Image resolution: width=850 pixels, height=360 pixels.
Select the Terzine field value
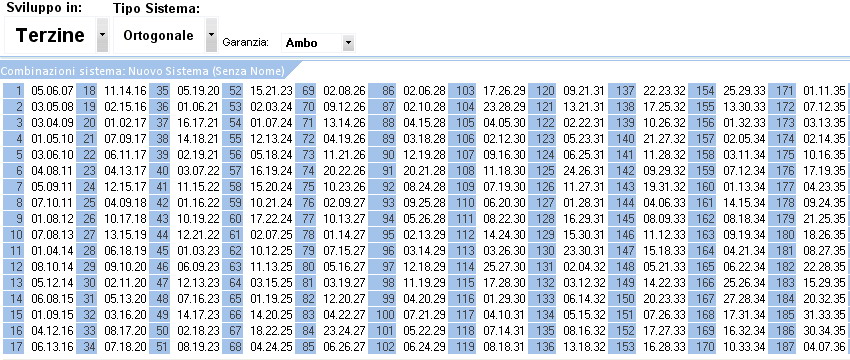[x=50, y=35]
